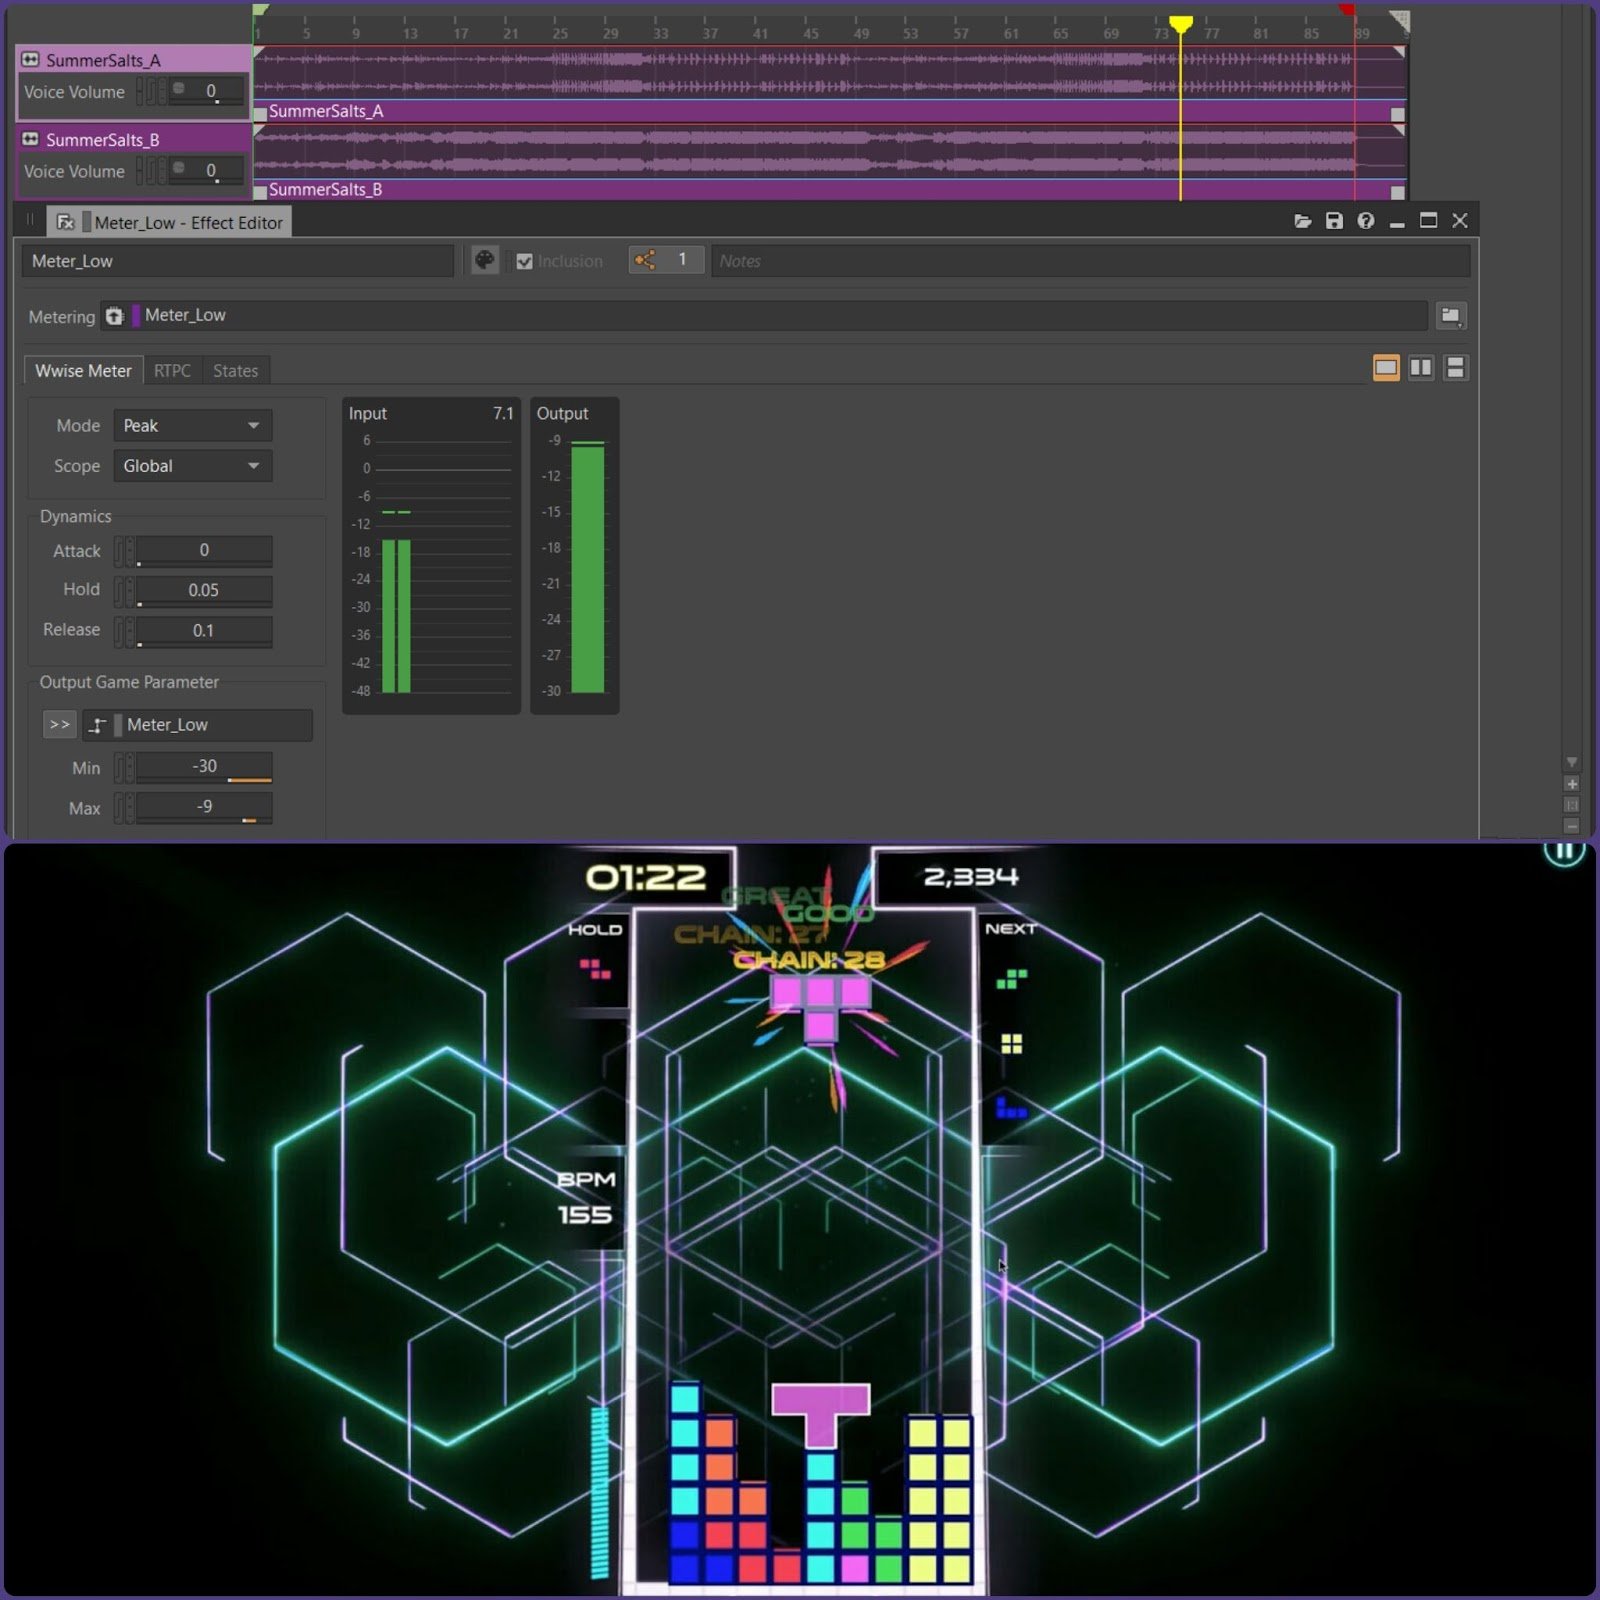
Task: Open Help with the question mark icon
Action: [1366, 221]
